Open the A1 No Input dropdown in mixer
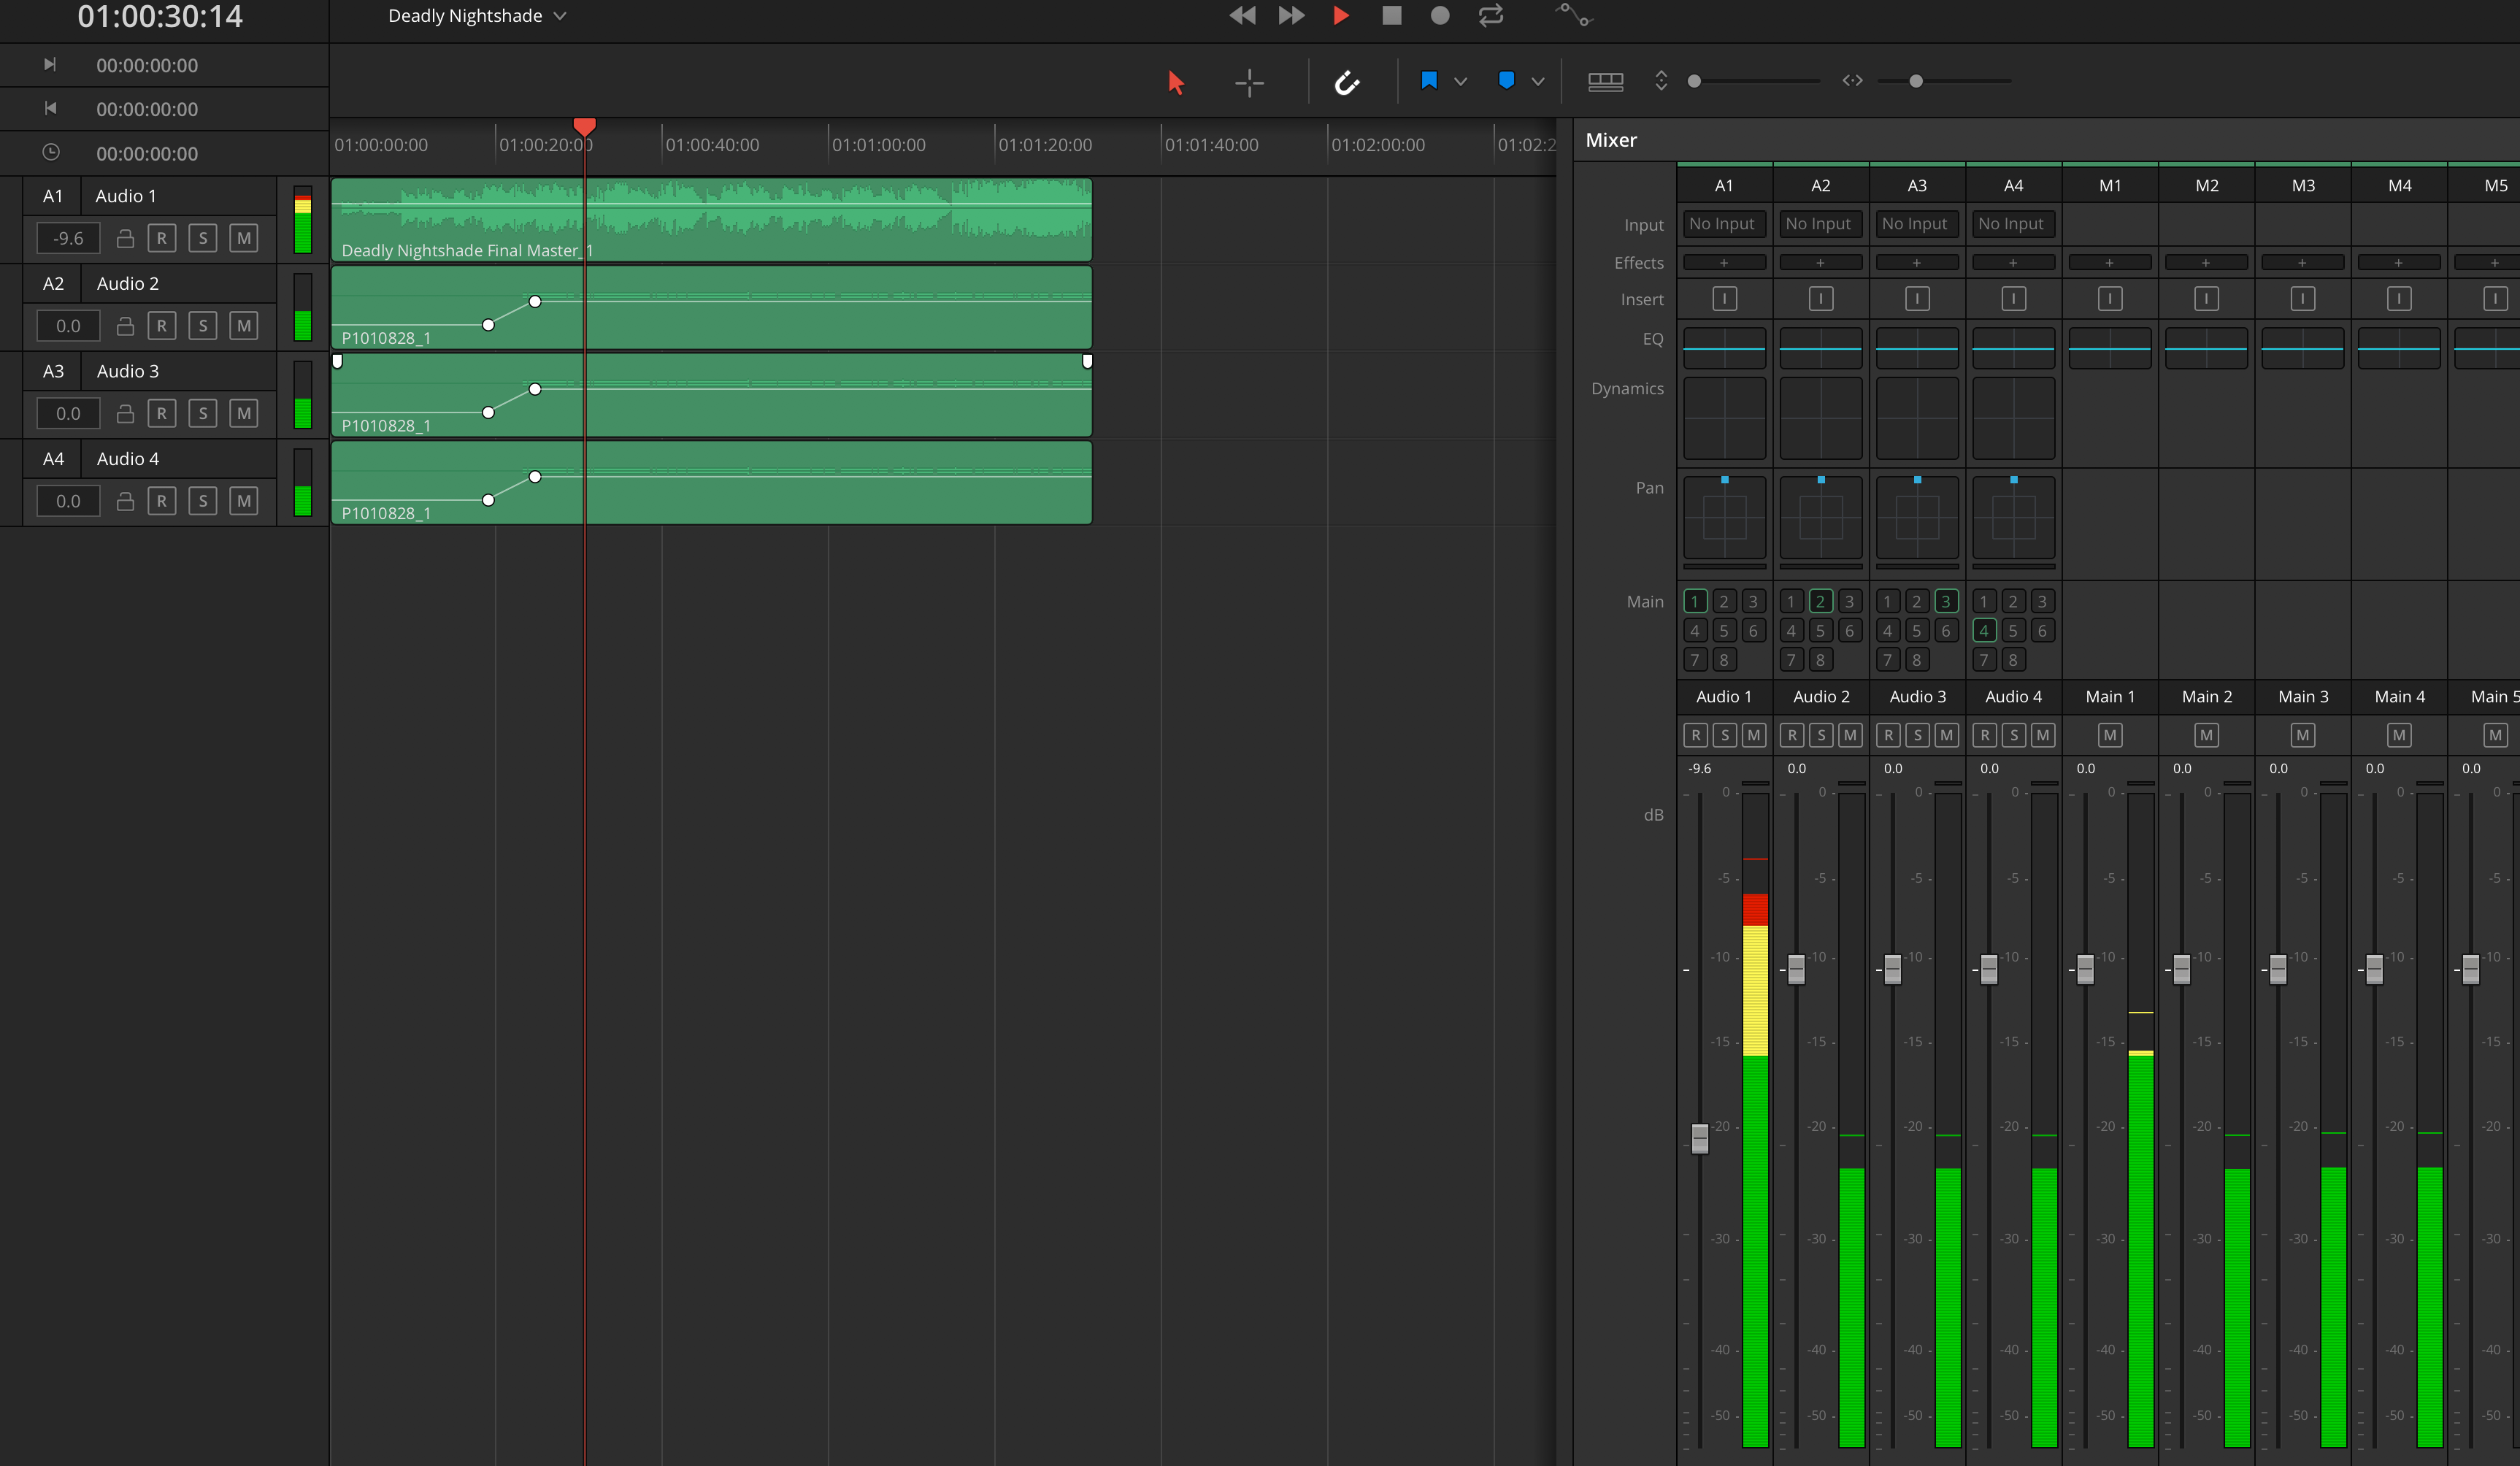2520x1466 pixels. pyautogui.click(x=1724, y=224)
